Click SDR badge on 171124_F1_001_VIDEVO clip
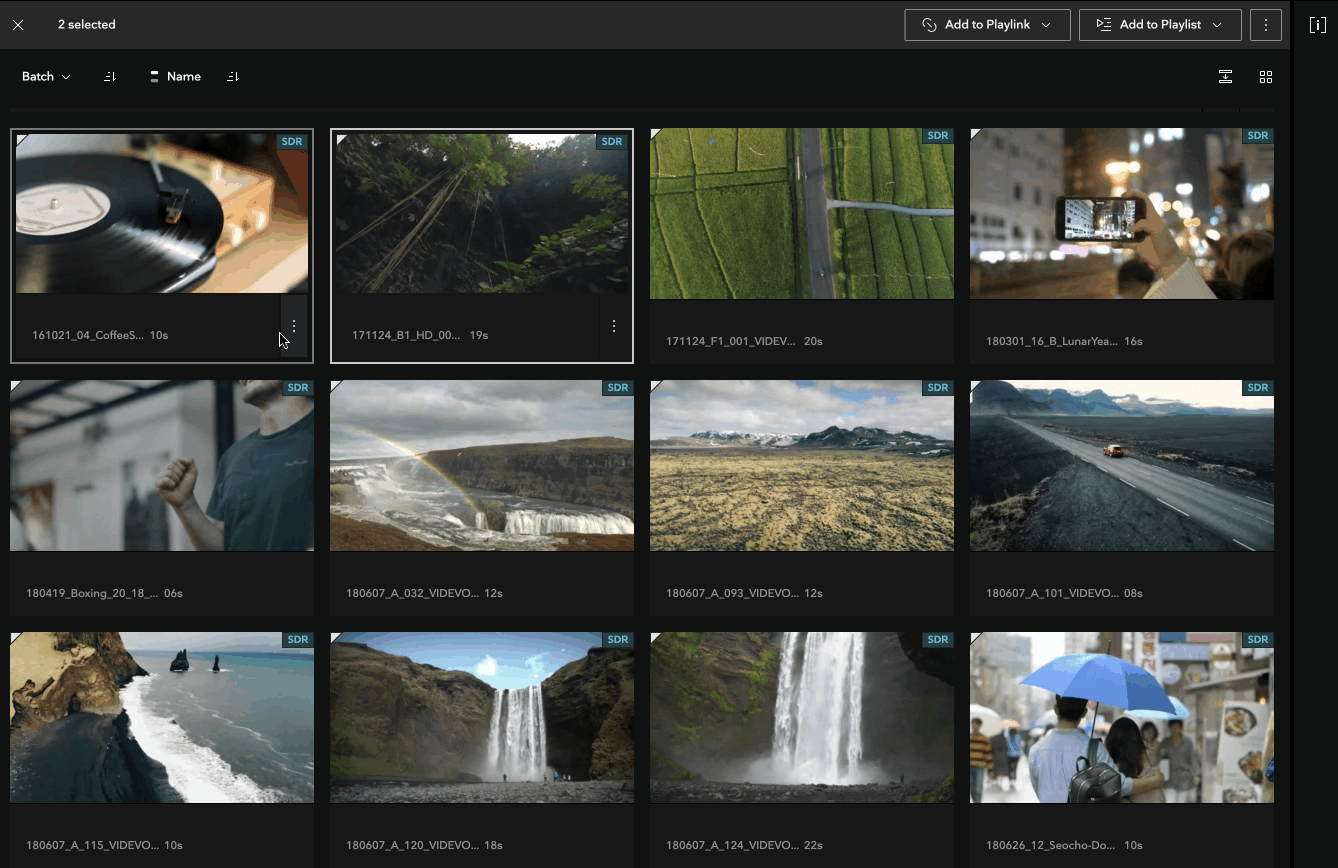 (x=938, y=136)
